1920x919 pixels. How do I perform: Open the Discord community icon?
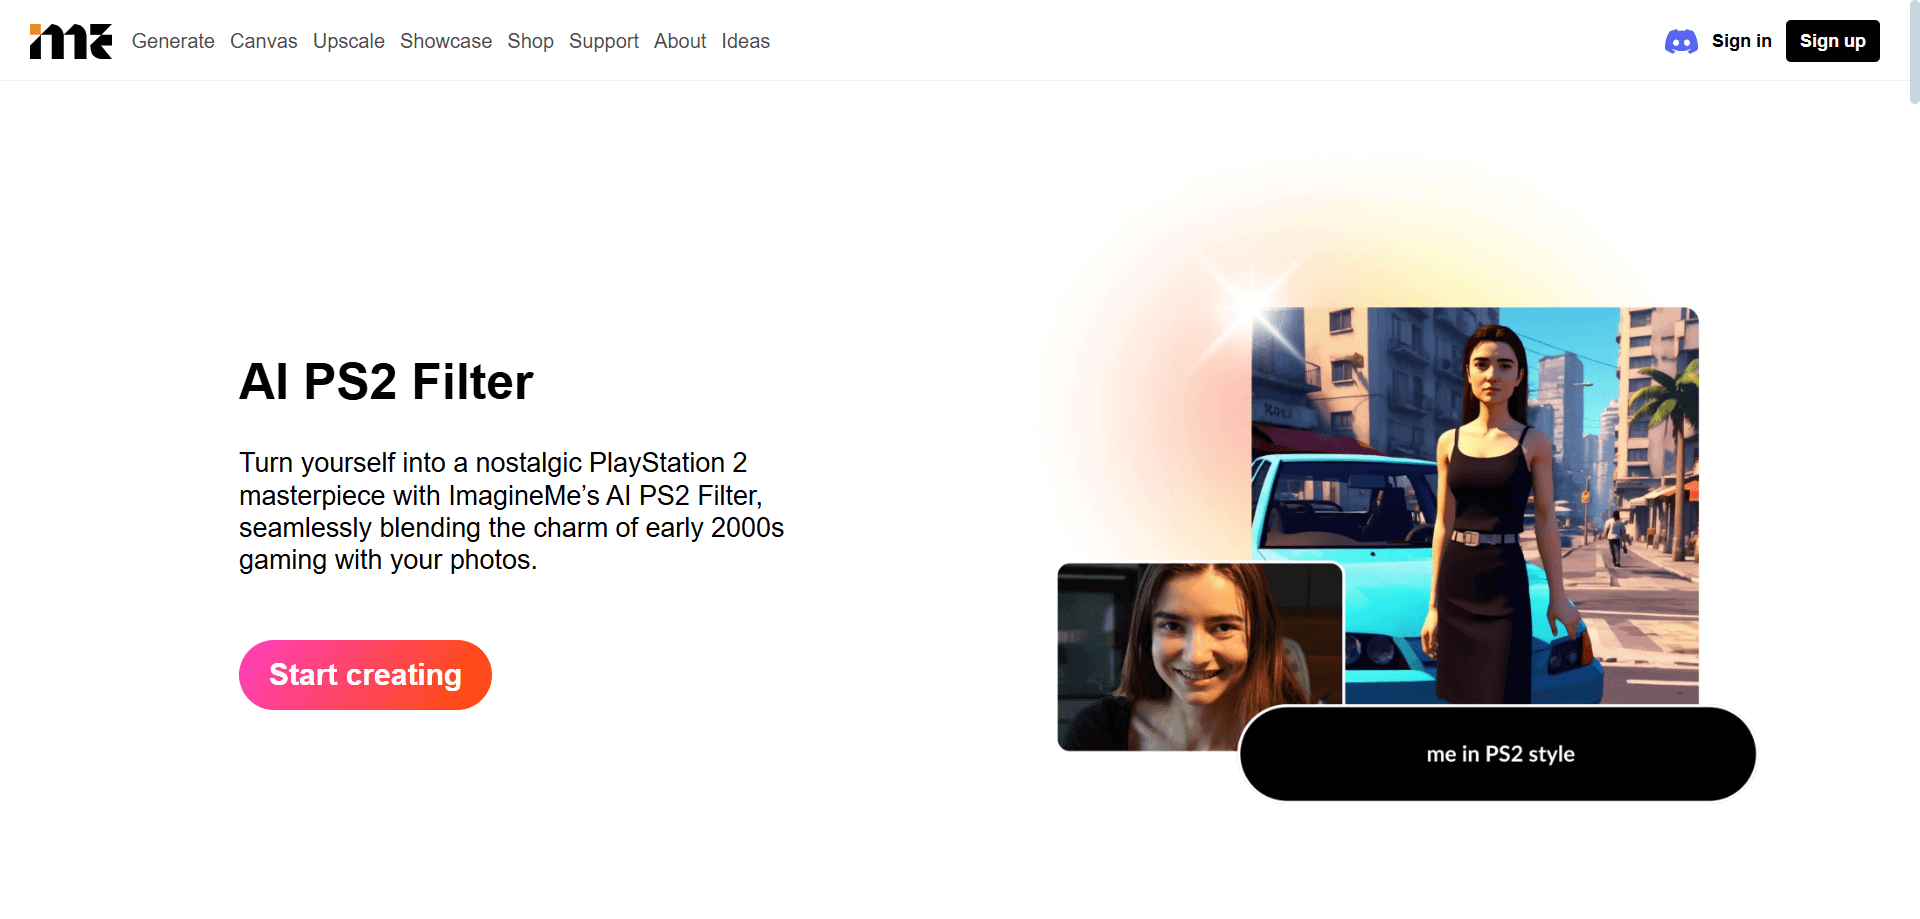point(1680,41)
